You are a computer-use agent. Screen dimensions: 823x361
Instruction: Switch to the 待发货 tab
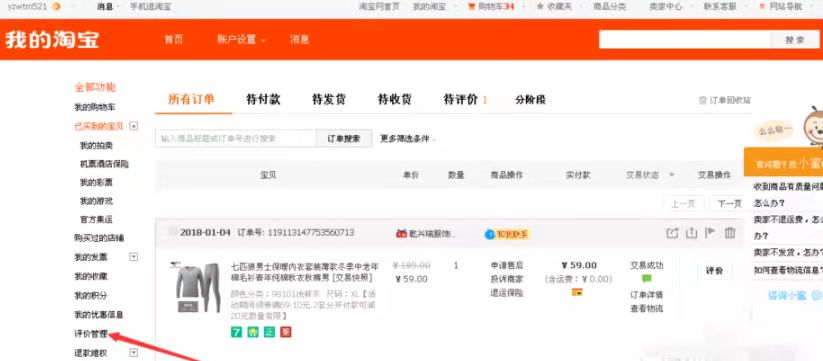(x=329, y=99)
